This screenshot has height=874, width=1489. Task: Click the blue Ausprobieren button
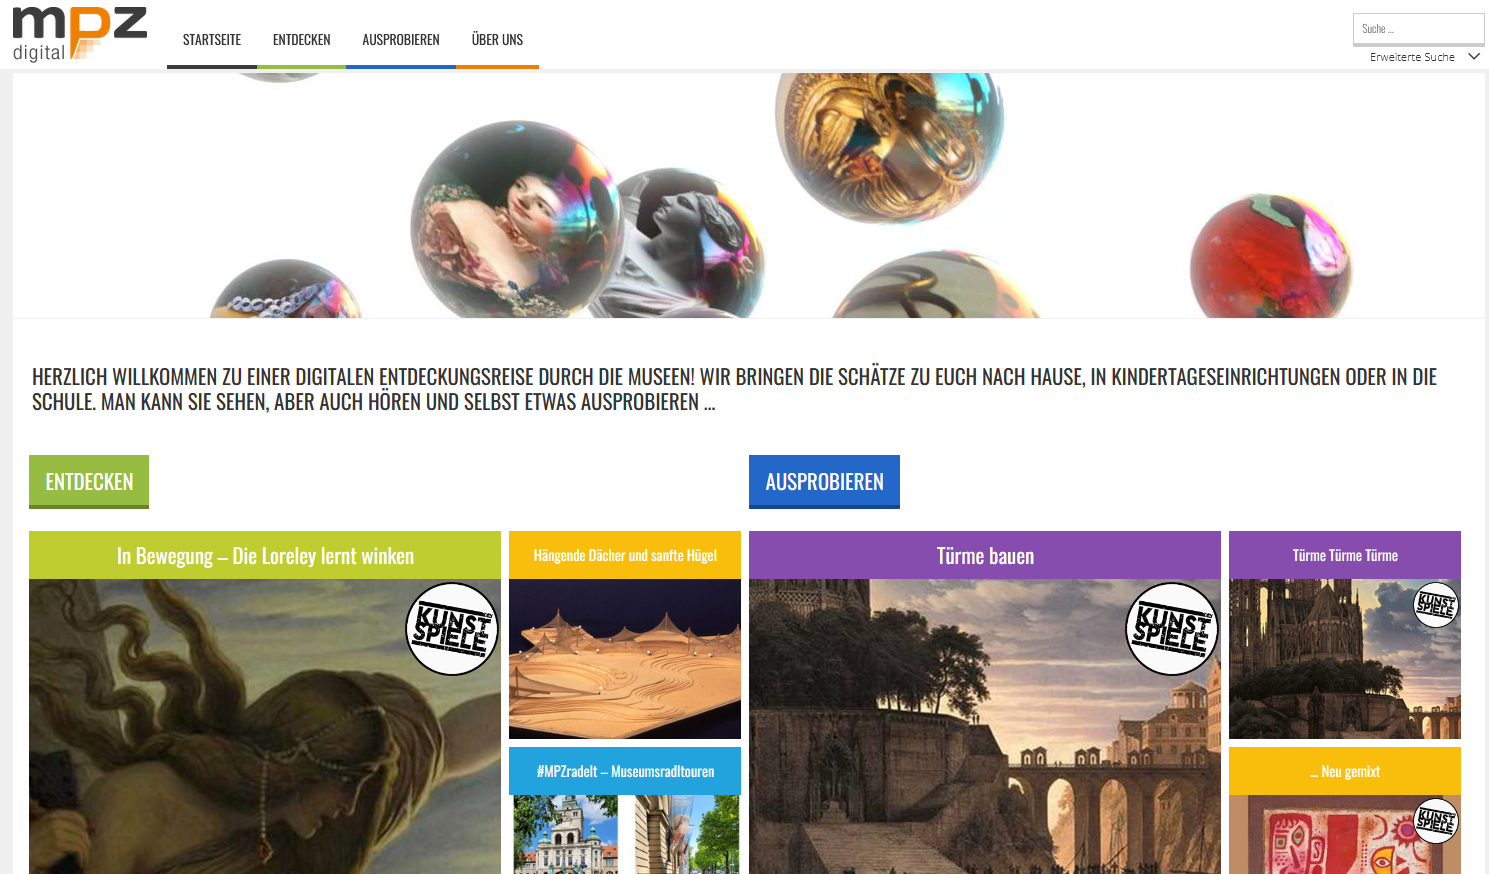tap(824, 482)
